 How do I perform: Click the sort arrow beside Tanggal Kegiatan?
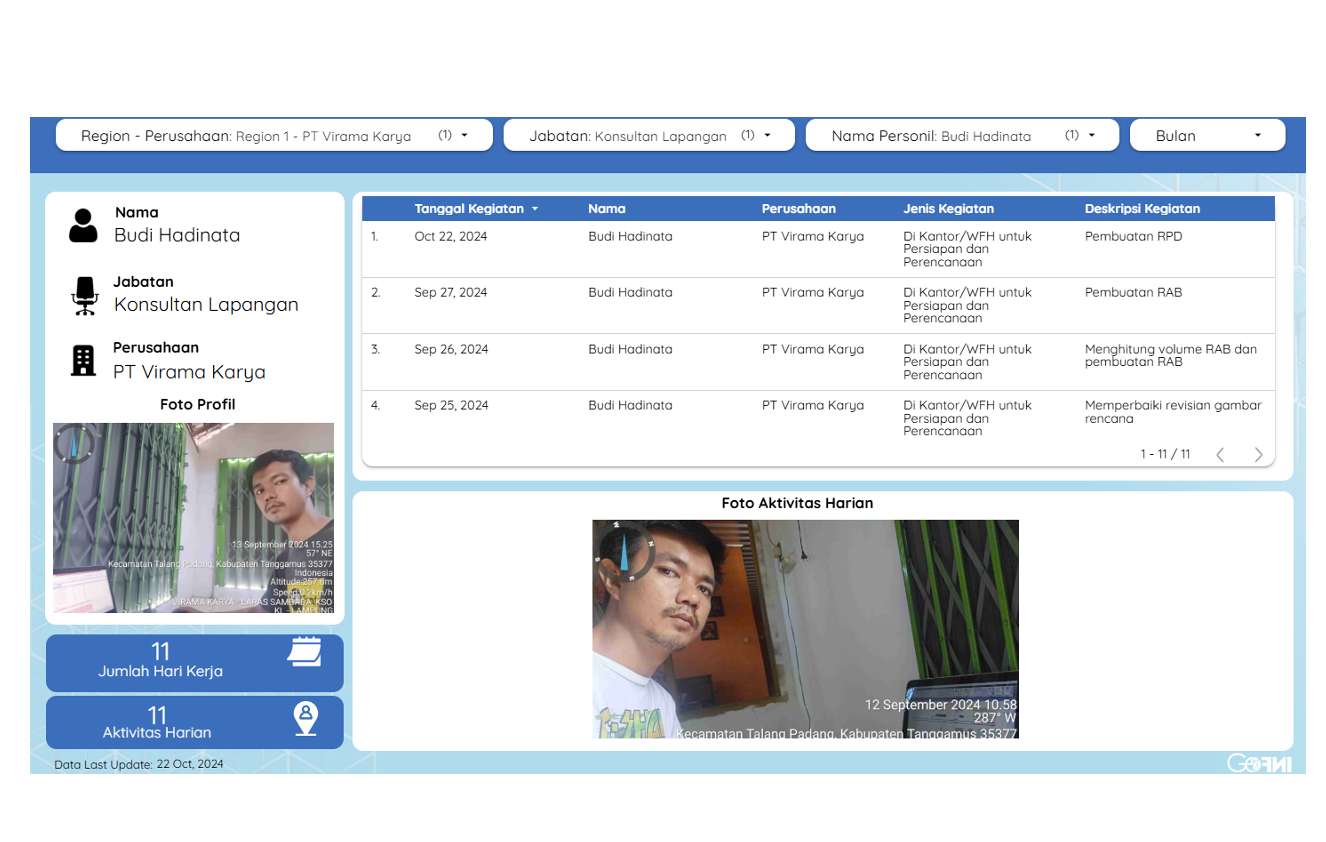535,209
